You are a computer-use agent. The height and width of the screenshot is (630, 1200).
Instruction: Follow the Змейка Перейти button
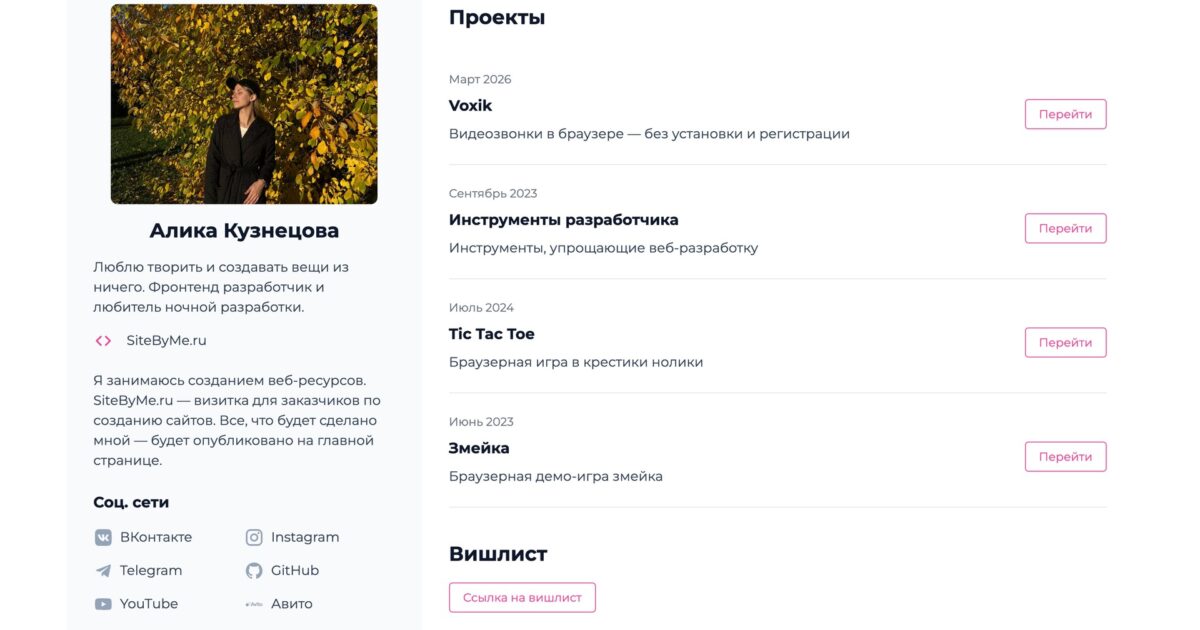click(1065, 456)
